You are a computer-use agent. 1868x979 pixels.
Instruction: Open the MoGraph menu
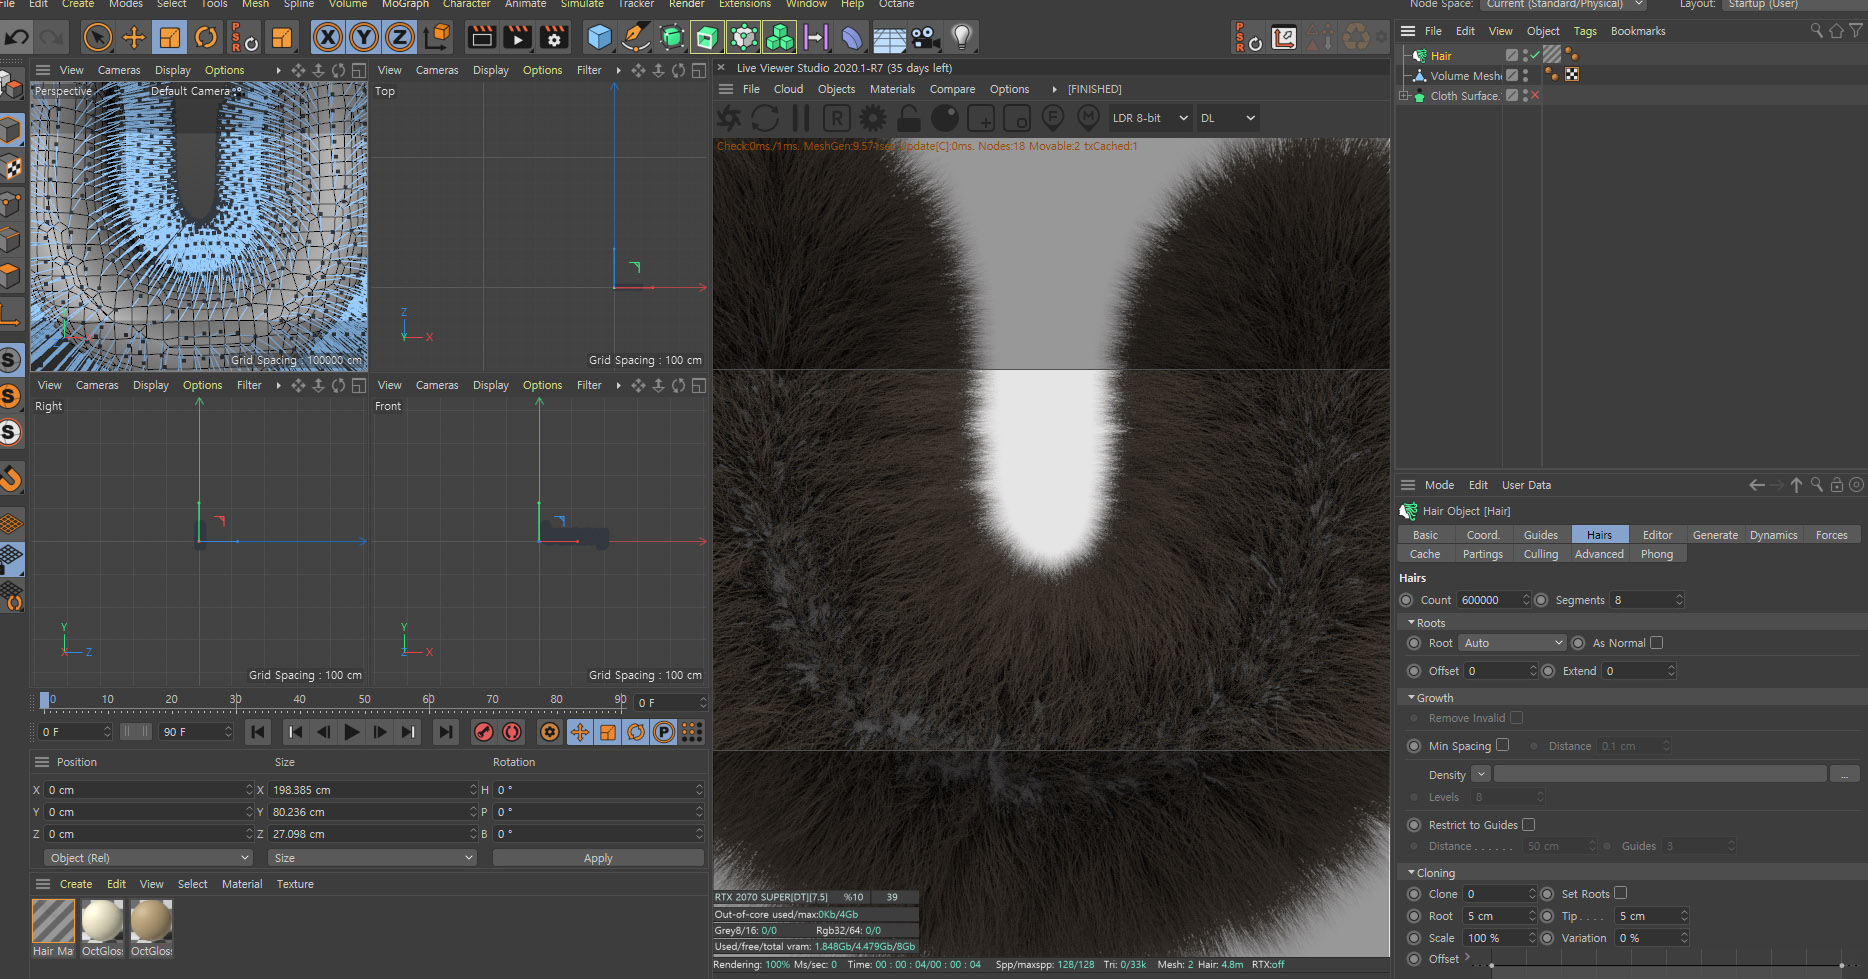coord(405,4)
